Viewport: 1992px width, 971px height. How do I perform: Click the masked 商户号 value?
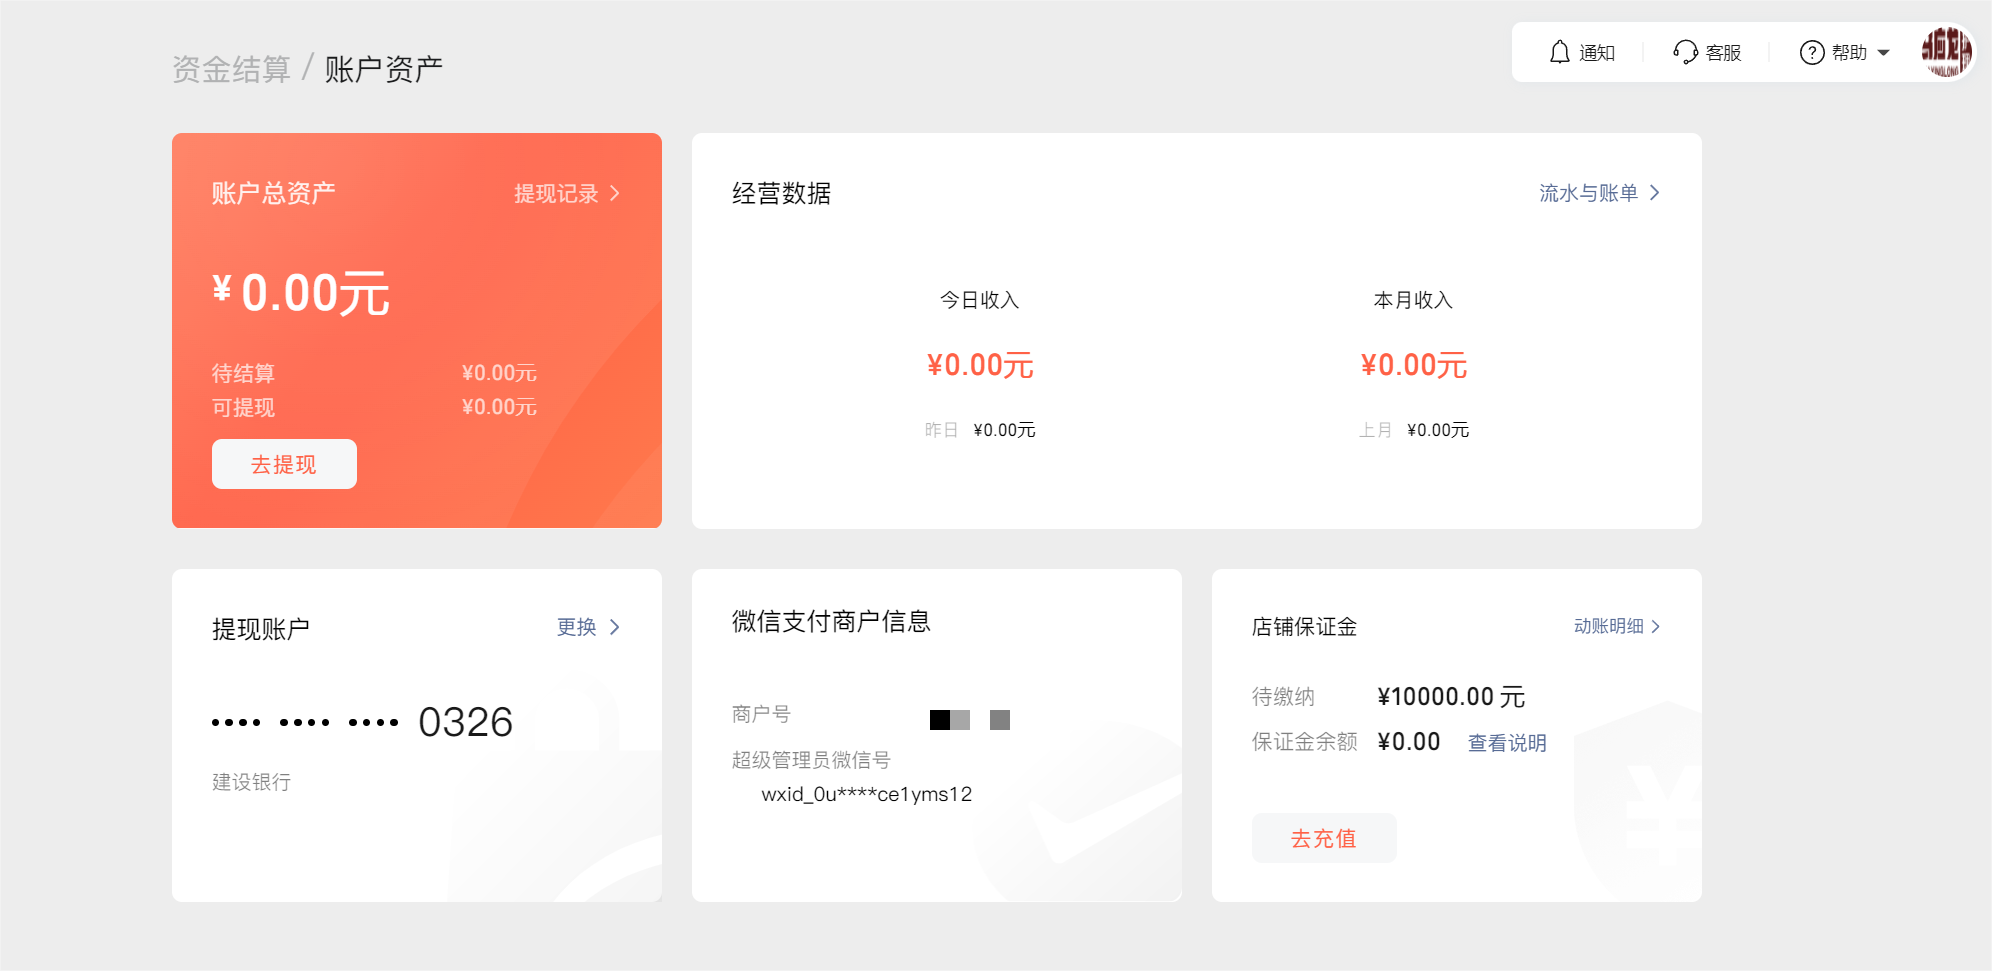pyautogui.click(x=970, y=720)
